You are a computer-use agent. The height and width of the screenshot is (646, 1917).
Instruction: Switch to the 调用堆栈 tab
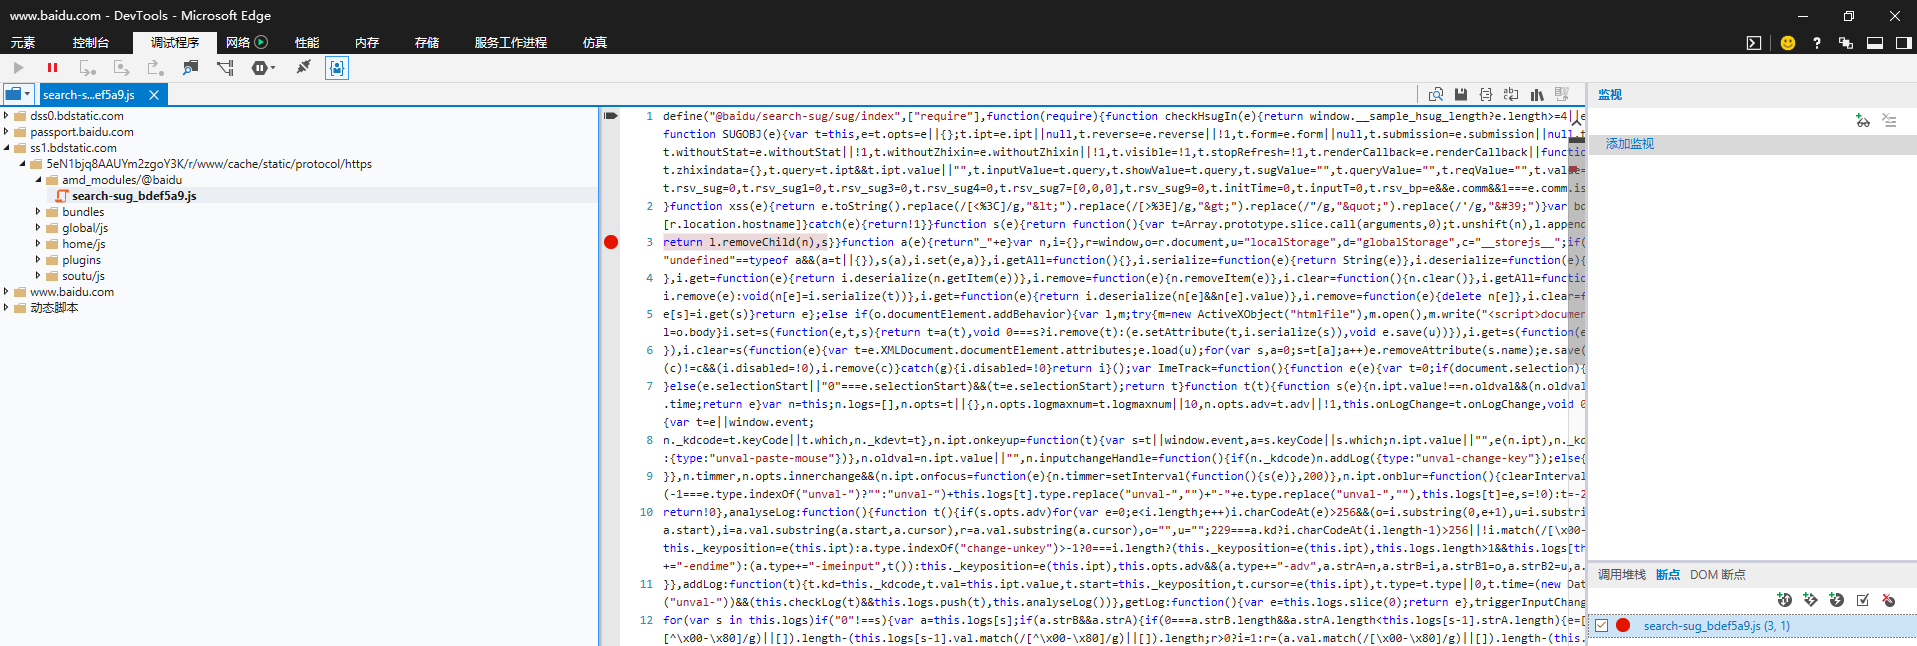pyautogui.click(x=1622, y=575)
